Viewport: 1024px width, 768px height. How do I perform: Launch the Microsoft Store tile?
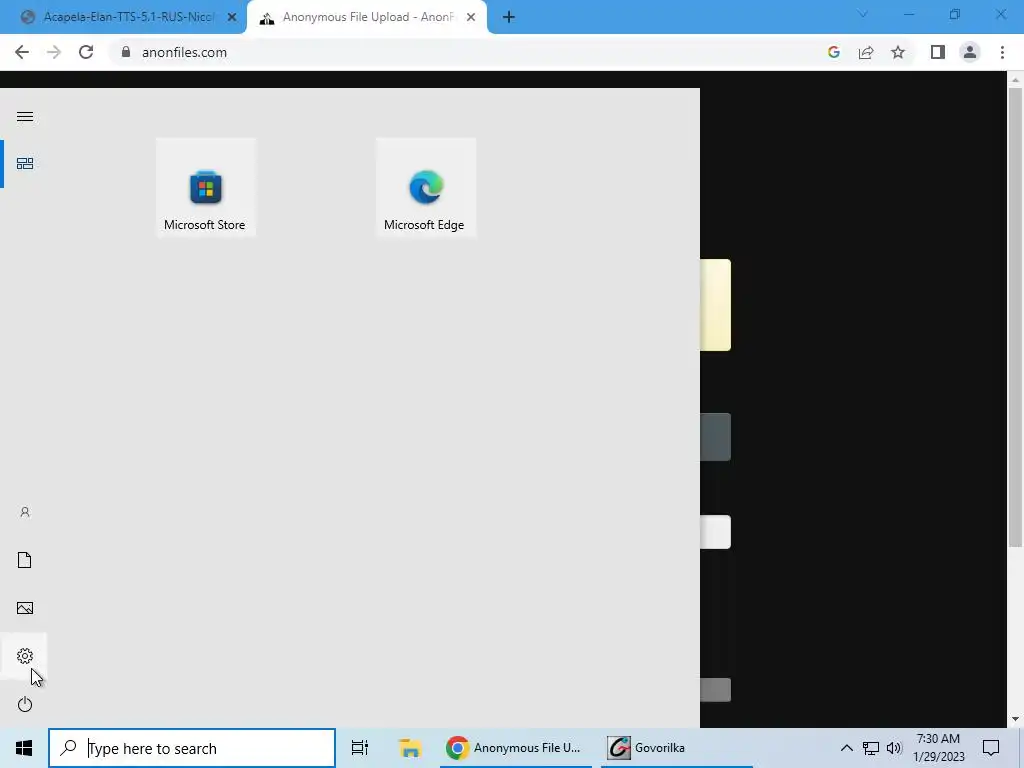[x=206, y=187]
